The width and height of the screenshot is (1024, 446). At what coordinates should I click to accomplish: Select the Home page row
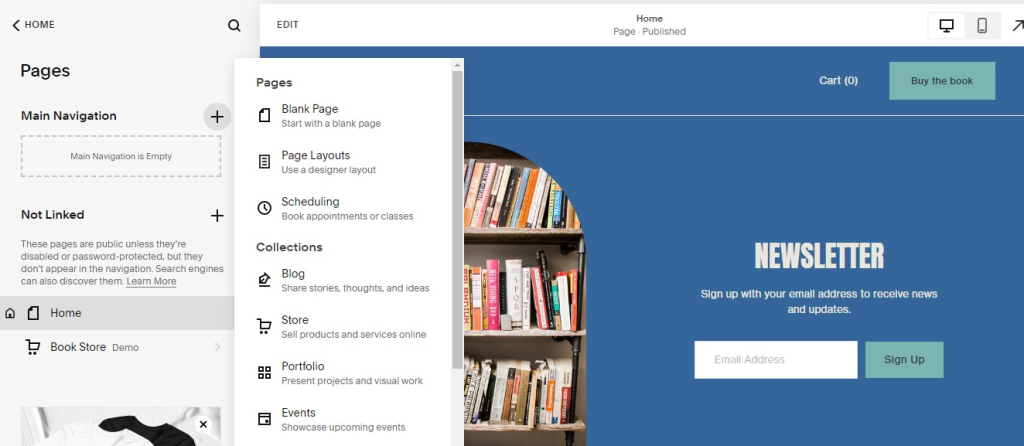[x=117, y=313]
